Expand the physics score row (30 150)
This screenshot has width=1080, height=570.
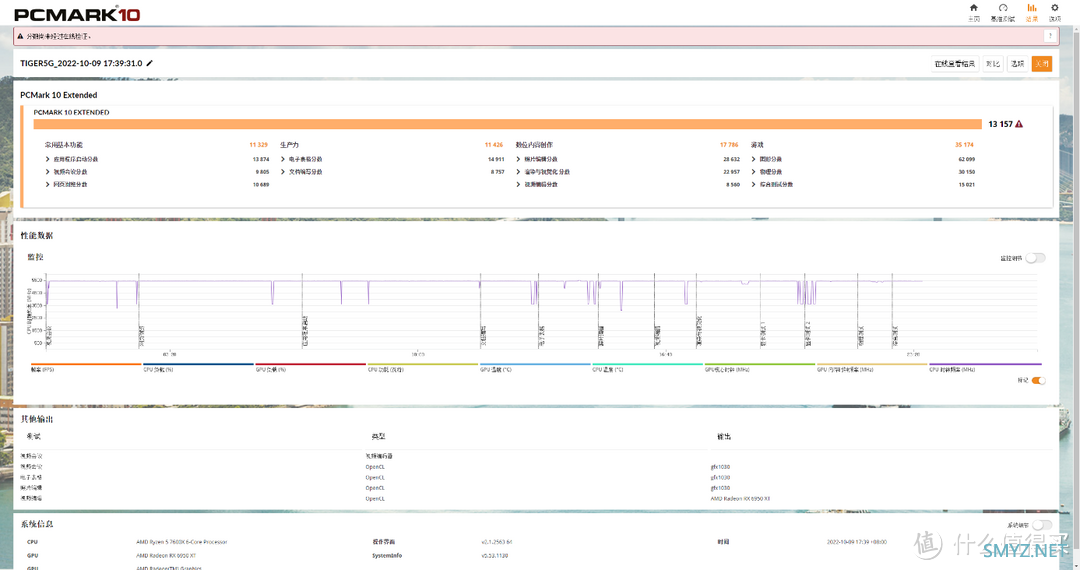pyautogui.click(x=863, y=172)
